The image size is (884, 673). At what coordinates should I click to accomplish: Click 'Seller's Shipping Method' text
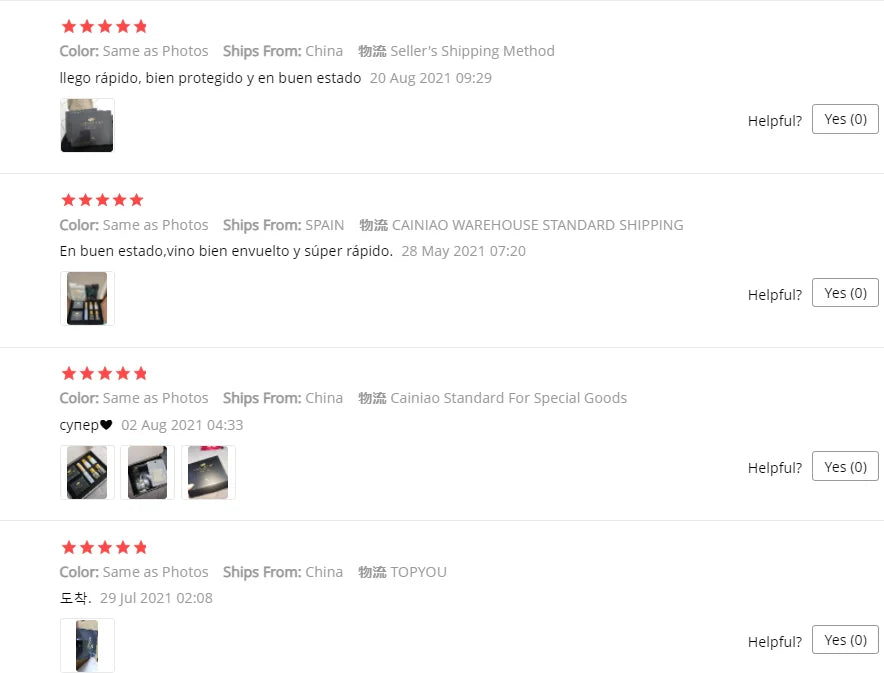[x=472, y=51]
